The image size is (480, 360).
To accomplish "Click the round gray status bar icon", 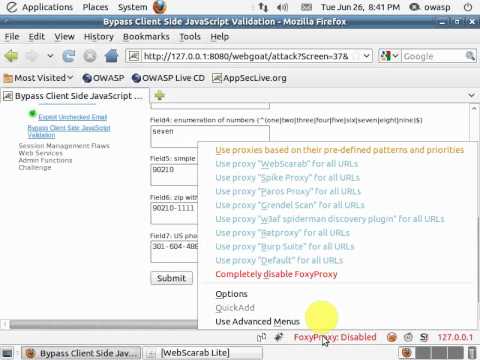I will (x=408, y=337).
